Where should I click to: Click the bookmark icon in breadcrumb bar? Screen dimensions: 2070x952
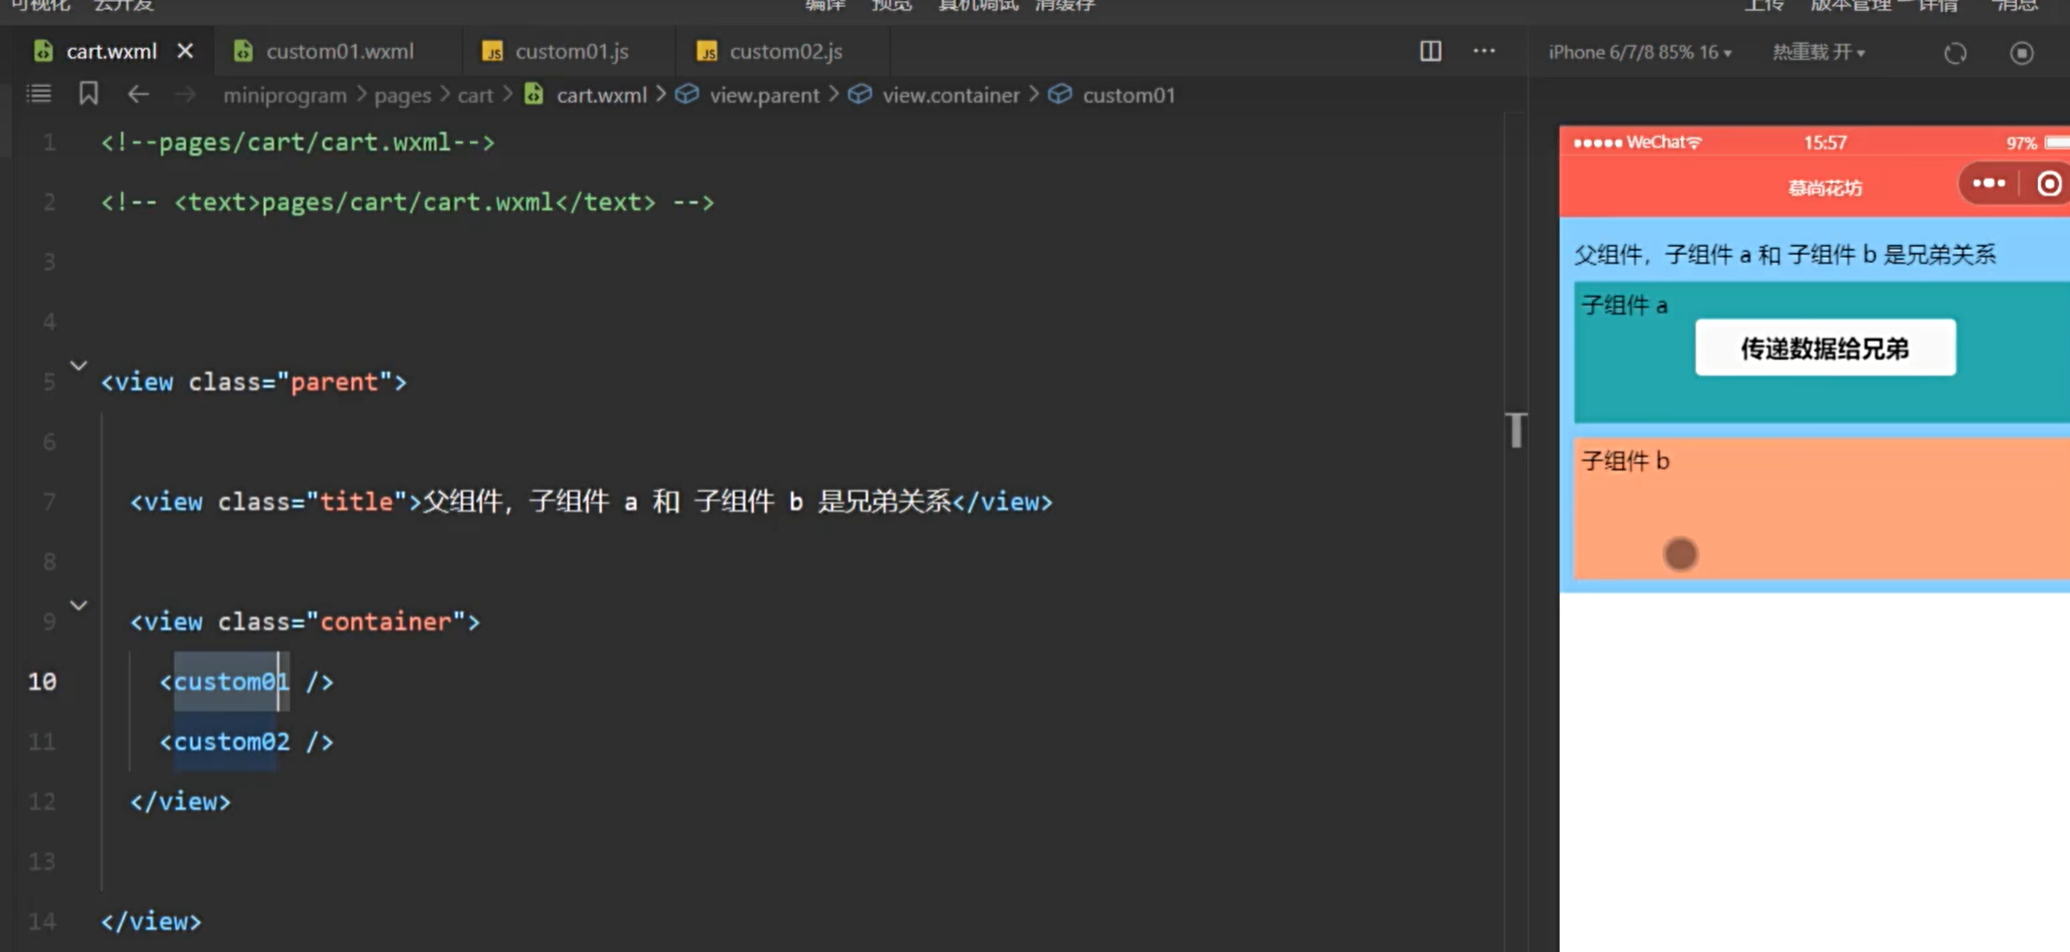pyautogui.click(x=88, y=94)
